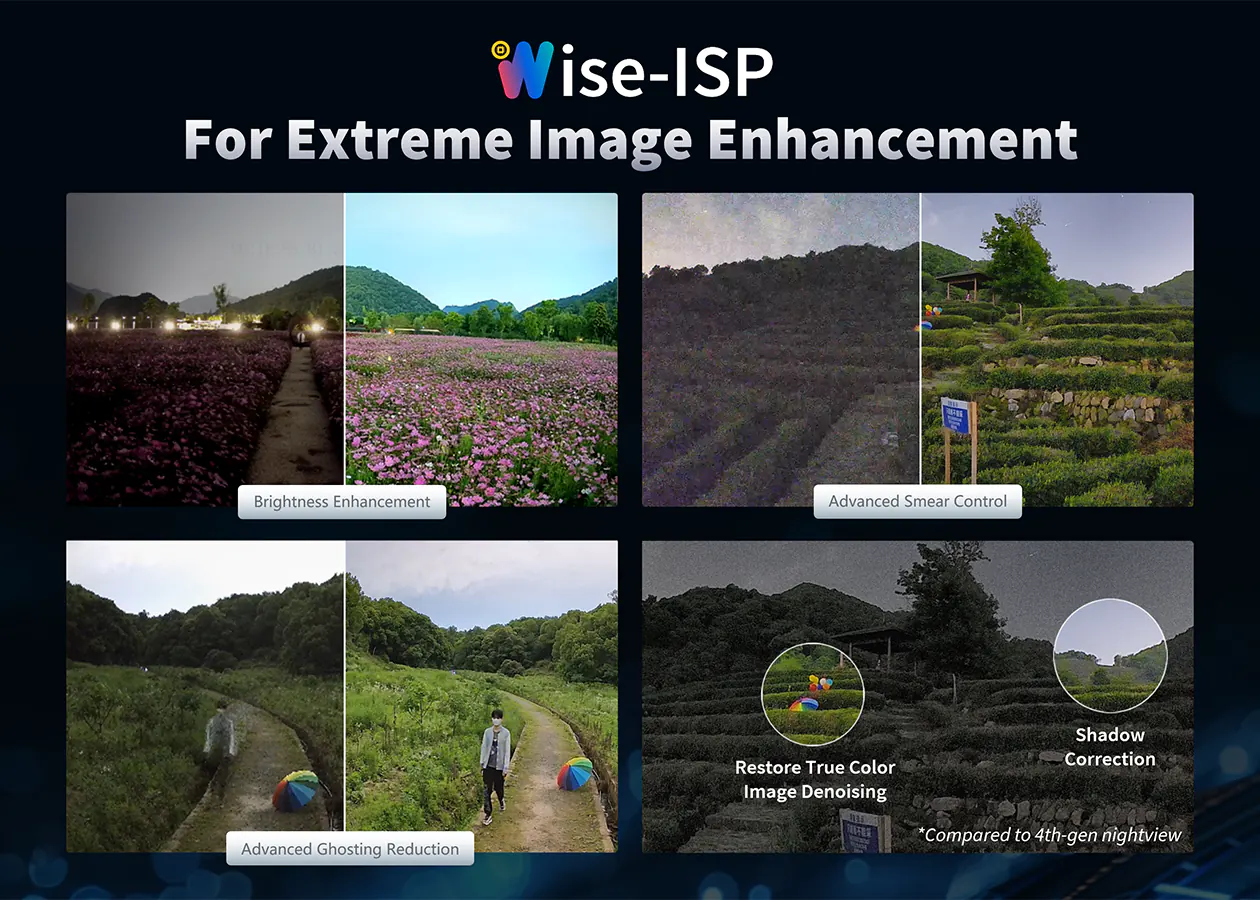Click the noisy tea terrace before image
Viewport: 1260px width, 900px height.
781,349
